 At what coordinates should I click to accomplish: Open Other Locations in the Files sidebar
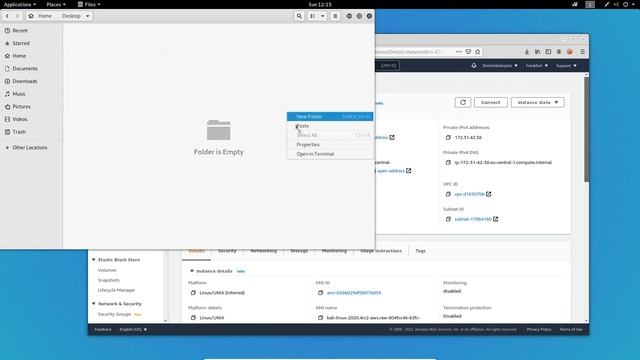31,147
